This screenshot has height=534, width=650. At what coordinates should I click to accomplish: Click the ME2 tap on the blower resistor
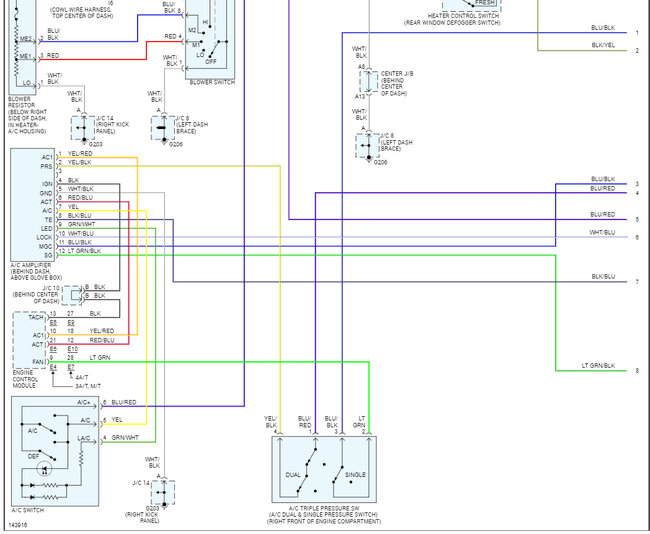pyautogui.click(x=25, y=39)
